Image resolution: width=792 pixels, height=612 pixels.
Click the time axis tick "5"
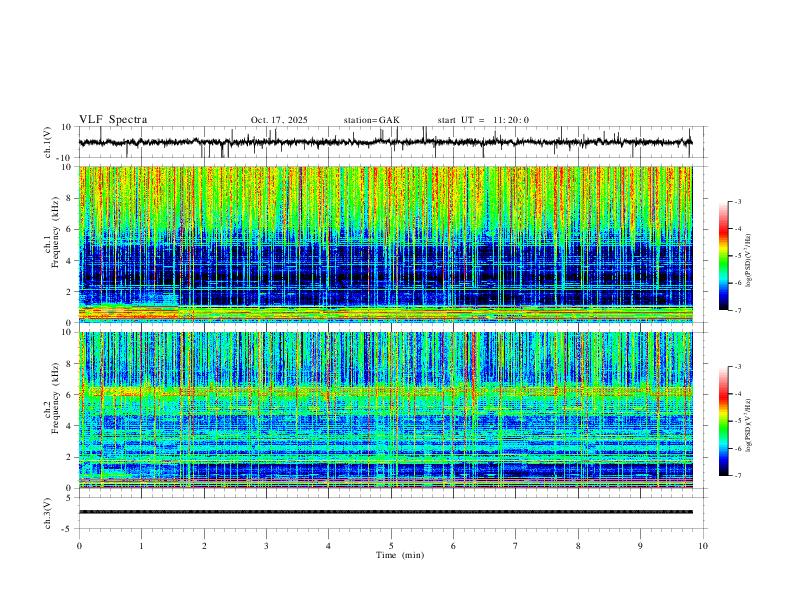pyautogui.click(x=391, y=546)
